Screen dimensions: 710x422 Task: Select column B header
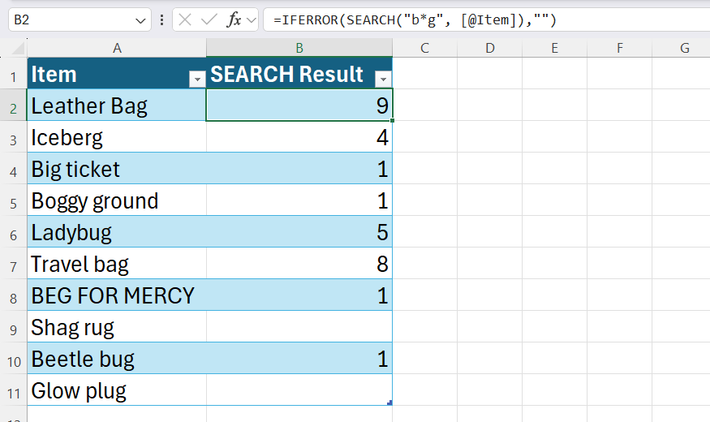299,48
